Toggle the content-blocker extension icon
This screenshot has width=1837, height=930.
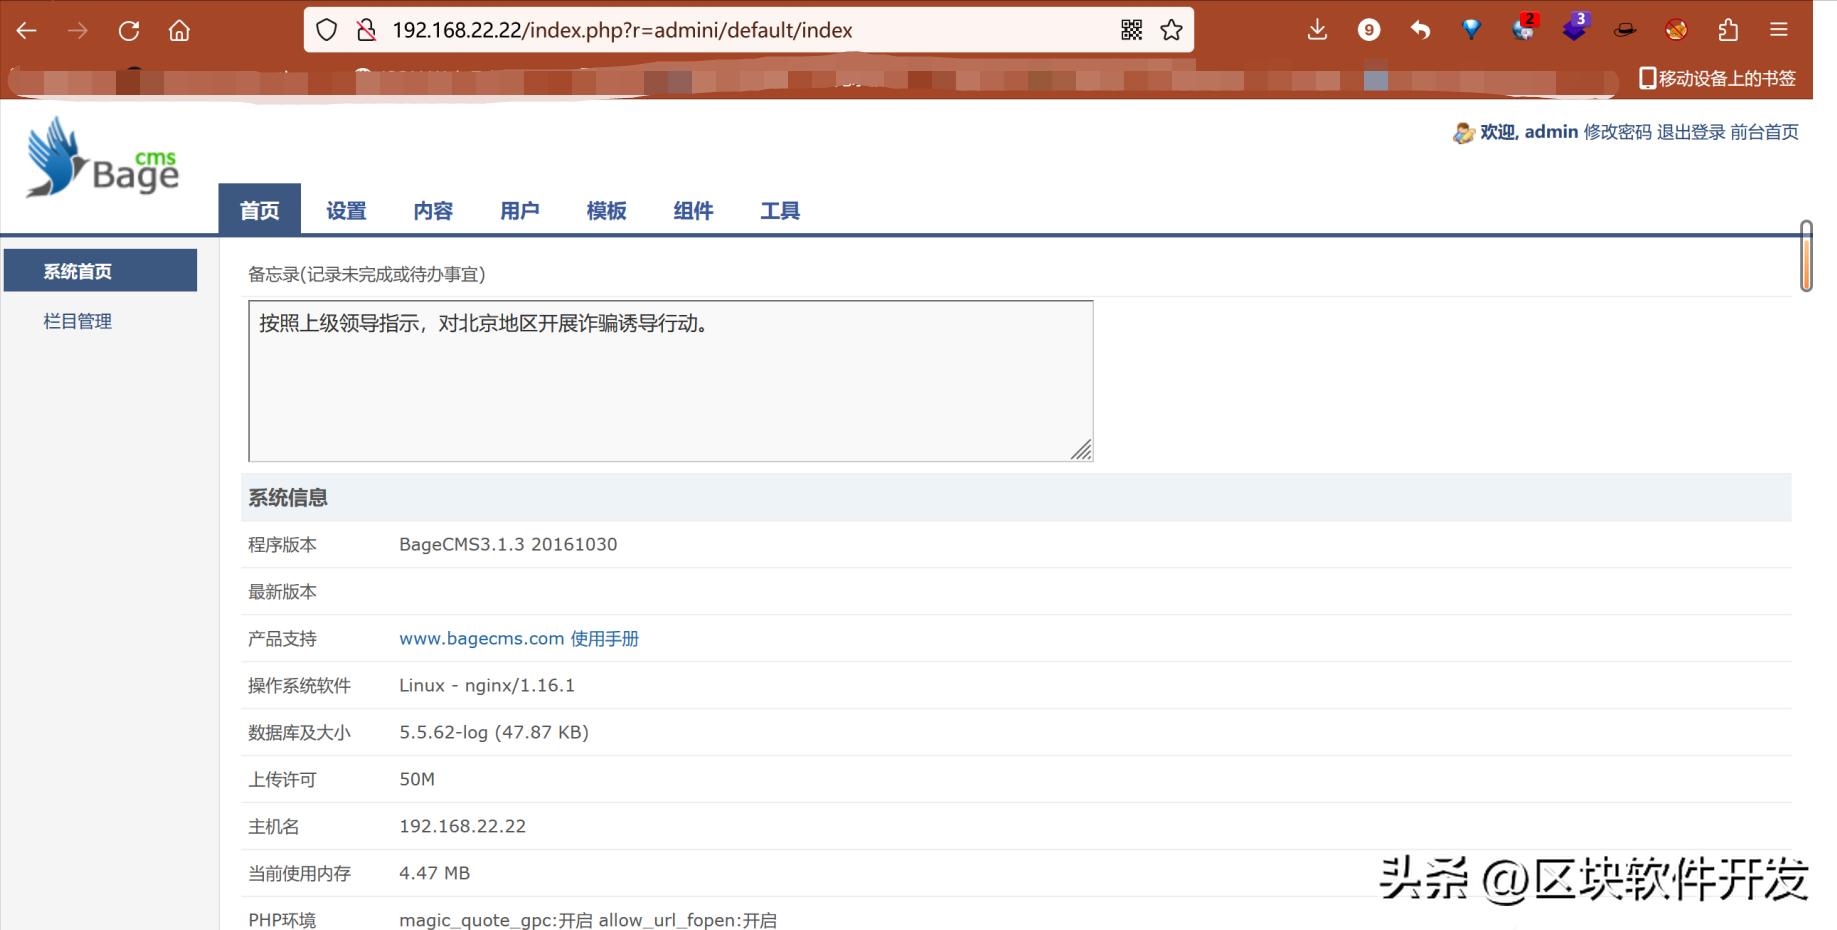(x=1674, y=30)
